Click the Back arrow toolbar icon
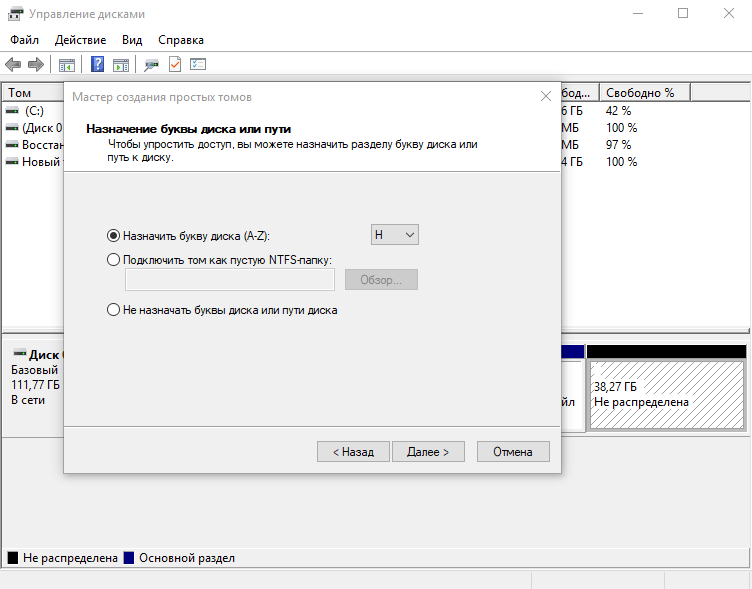 pos(13,64)
